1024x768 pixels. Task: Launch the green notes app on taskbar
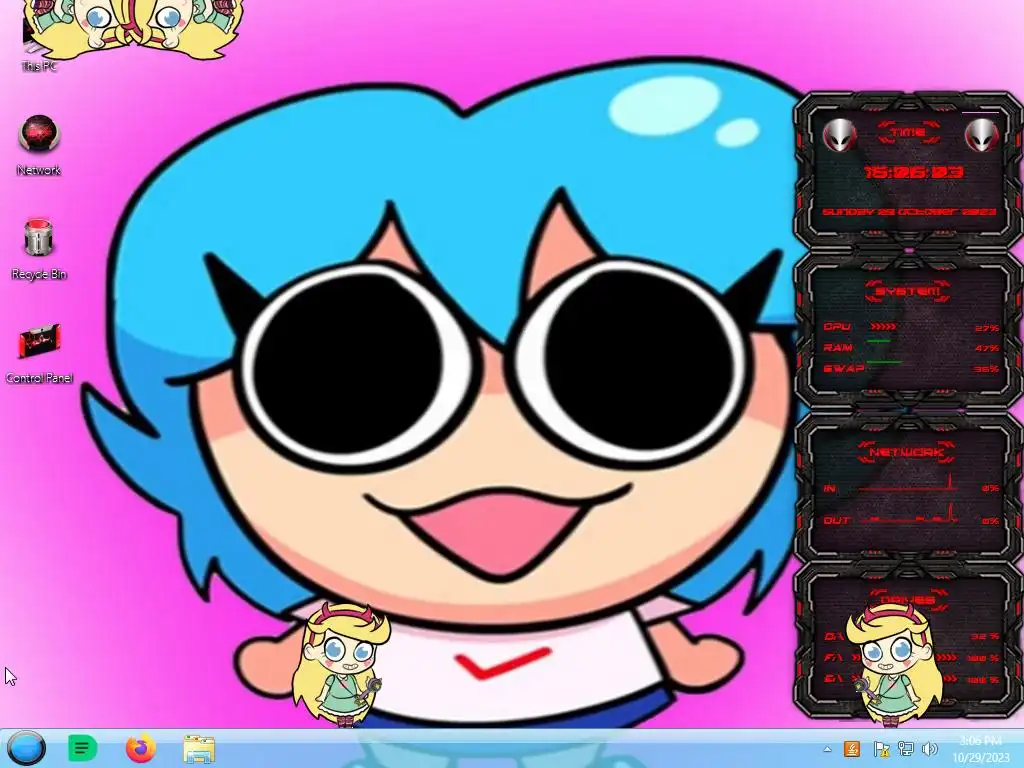click(83, 748)
